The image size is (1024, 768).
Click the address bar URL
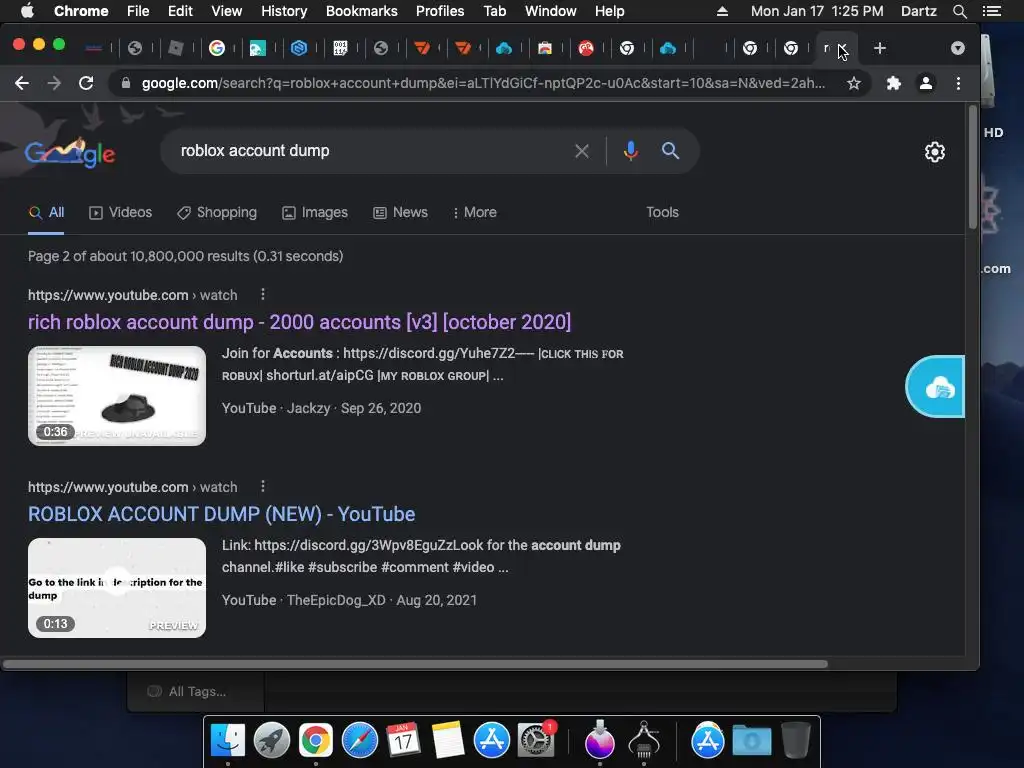click(483, 83)
